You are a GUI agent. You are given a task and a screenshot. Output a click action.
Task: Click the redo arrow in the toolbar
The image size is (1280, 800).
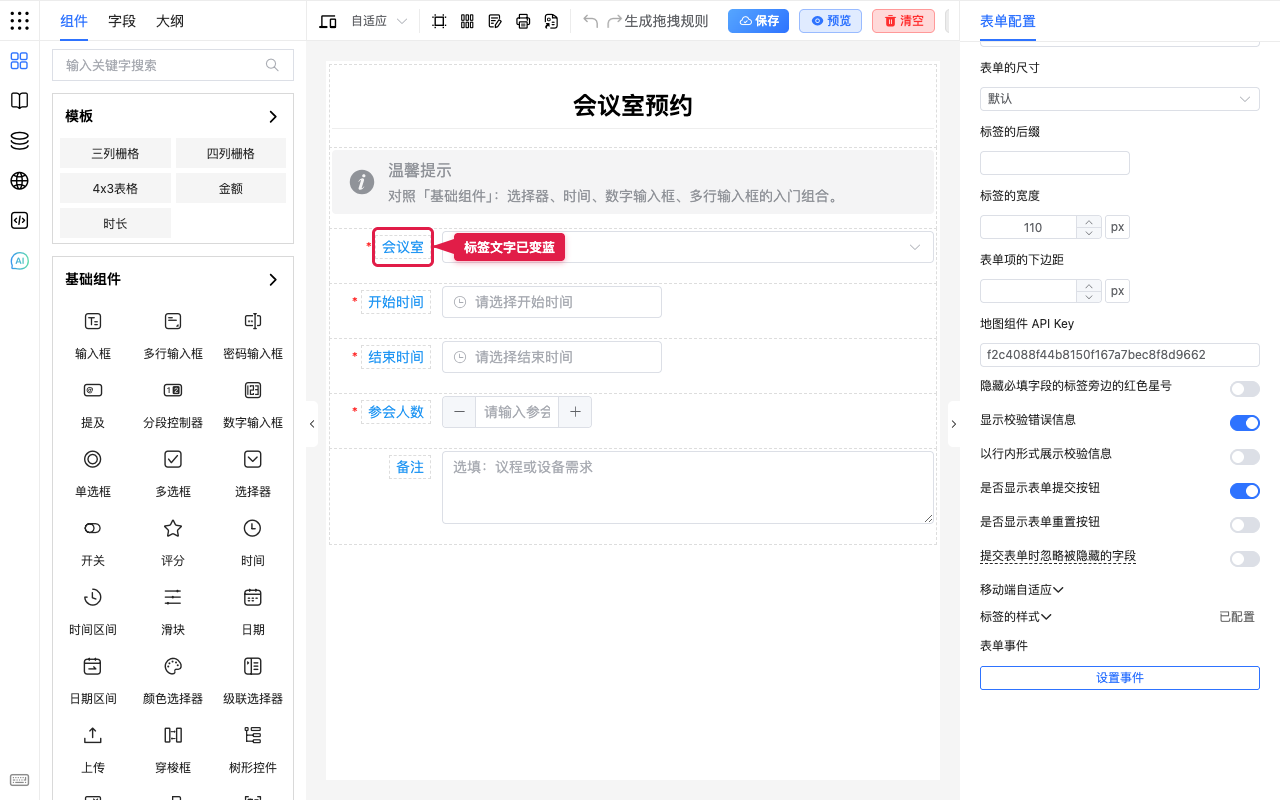coord(615,21)
